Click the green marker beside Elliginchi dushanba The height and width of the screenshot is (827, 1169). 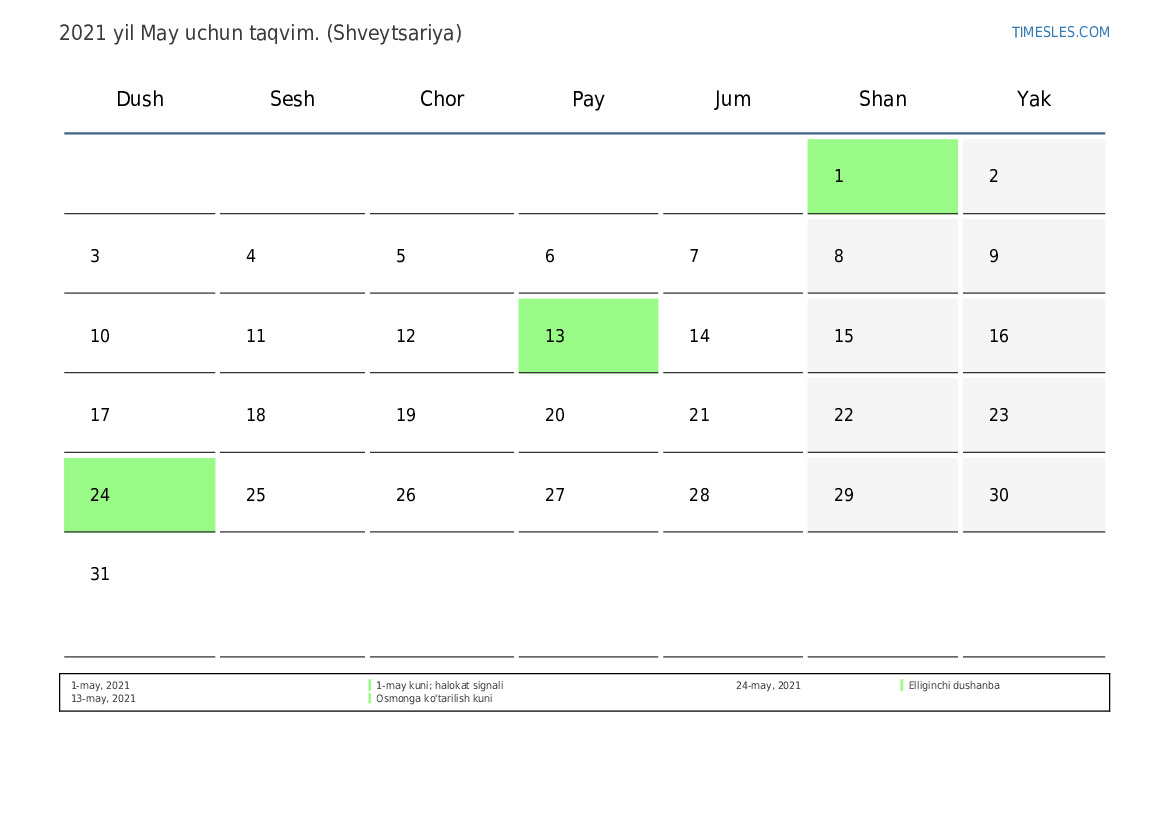[x=901, y=686]
